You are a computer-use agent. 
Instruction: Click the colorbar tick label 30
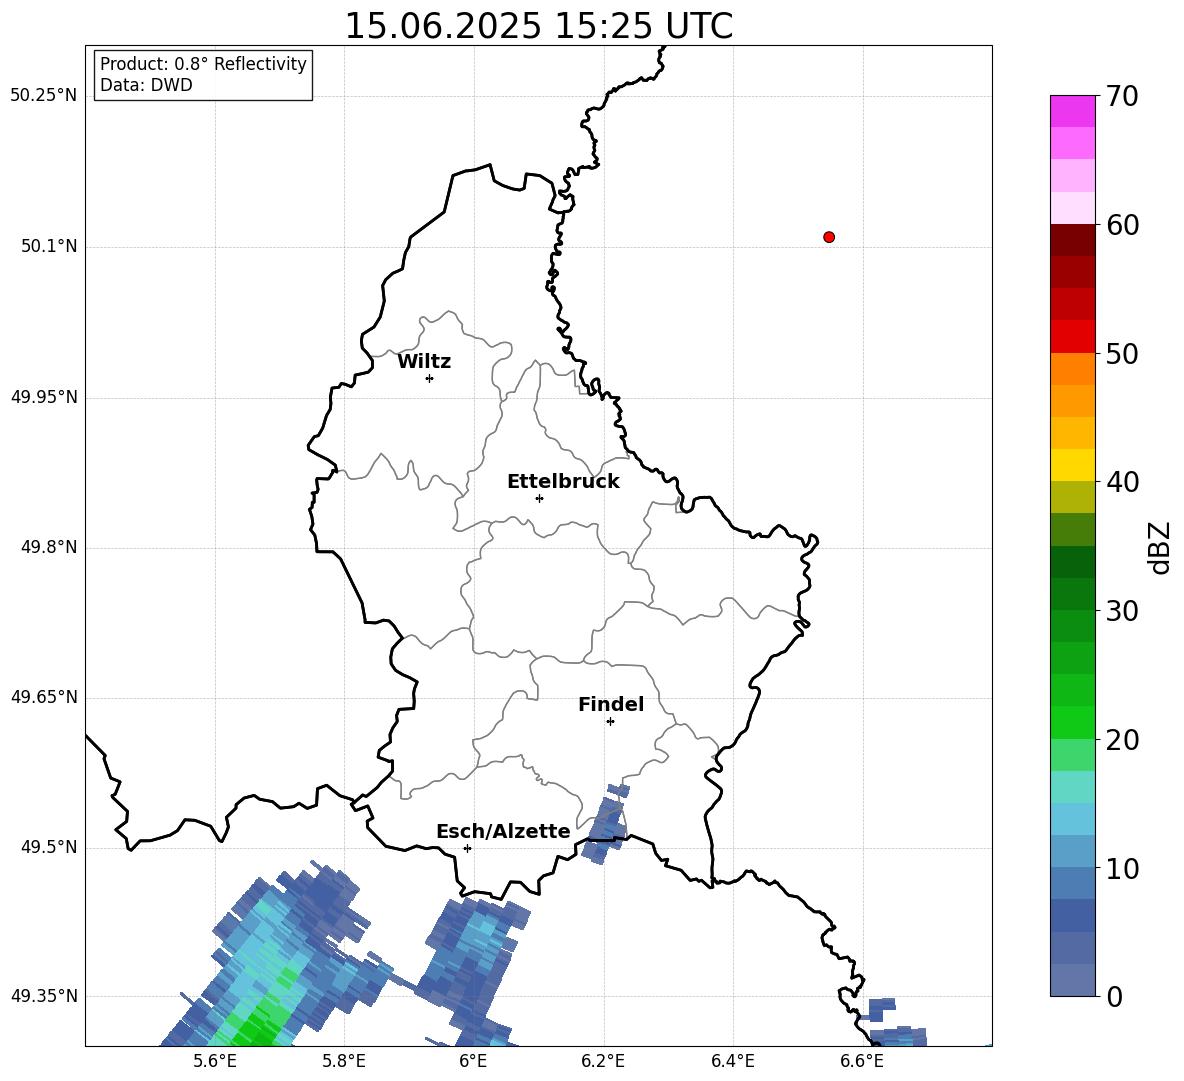pyautogui.click(x=1123, y=611)
